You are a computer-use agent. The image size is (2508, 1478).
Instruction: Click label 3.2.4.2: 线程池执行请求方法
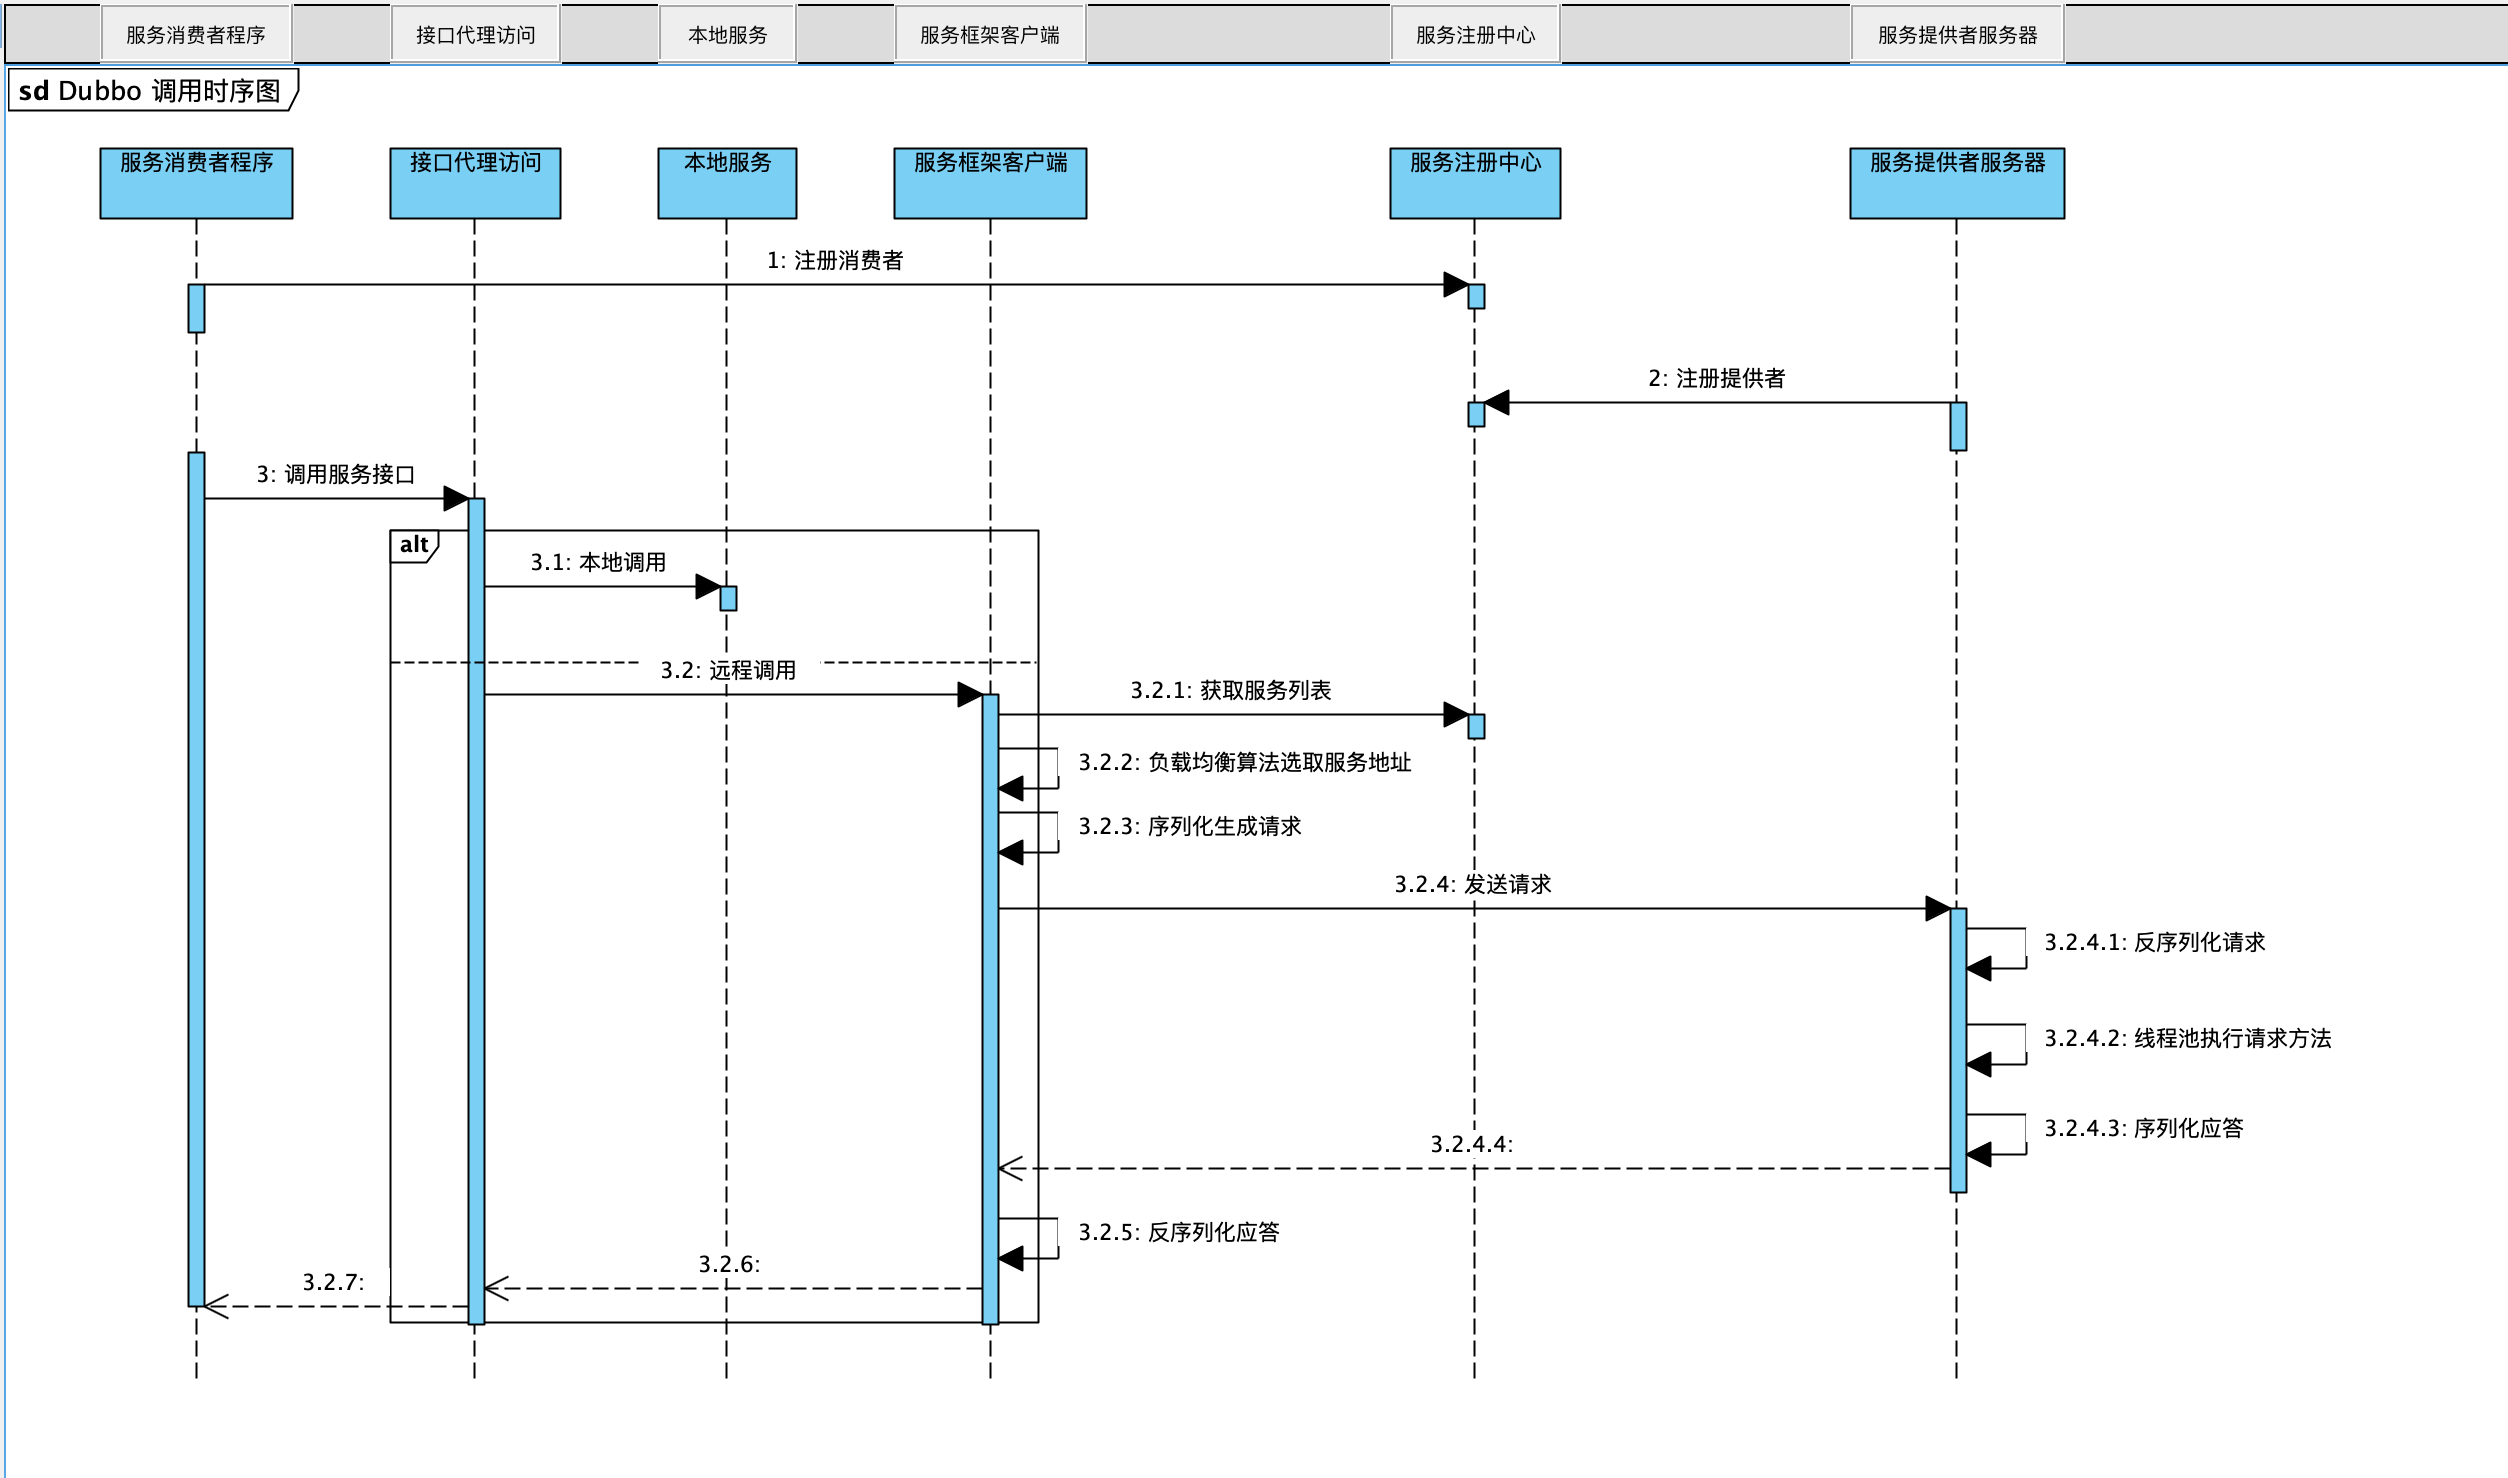2187,1038
